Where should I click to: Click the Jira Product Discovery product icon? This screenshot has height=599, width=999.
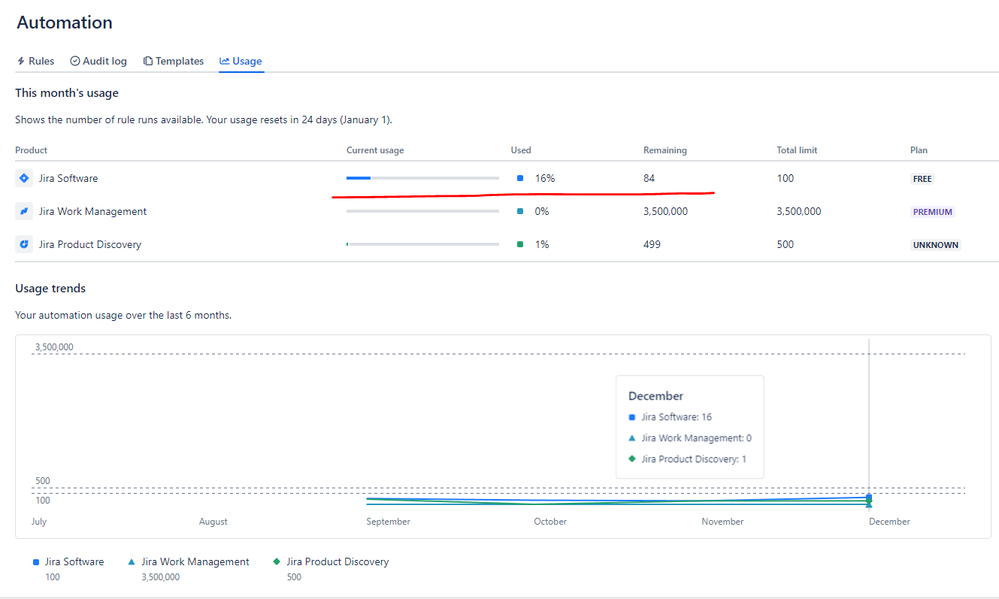click(24, 245)
